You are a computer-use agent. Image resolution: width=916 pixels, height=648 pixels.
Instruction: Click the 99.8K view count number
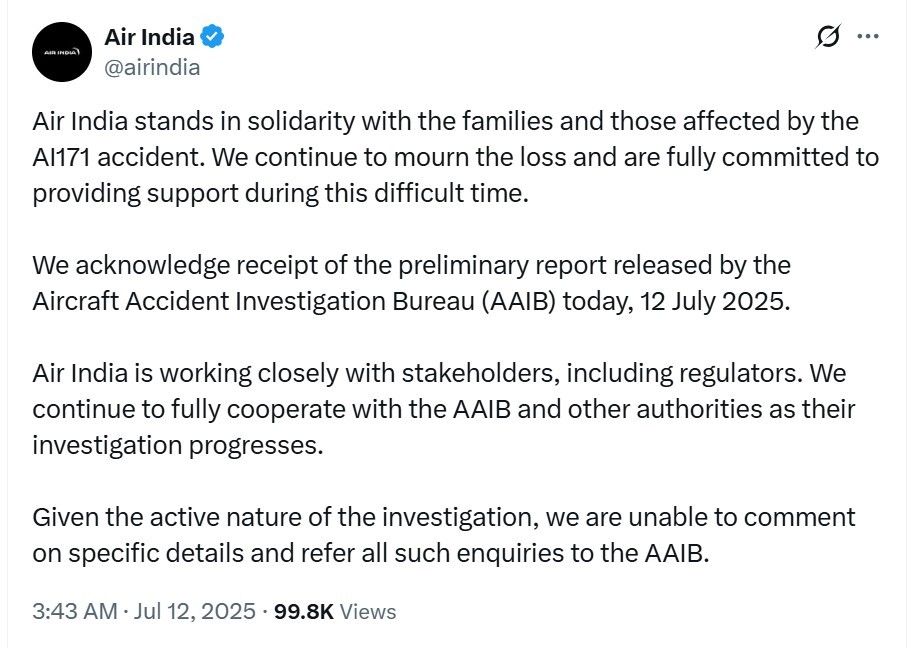point(304,611)
